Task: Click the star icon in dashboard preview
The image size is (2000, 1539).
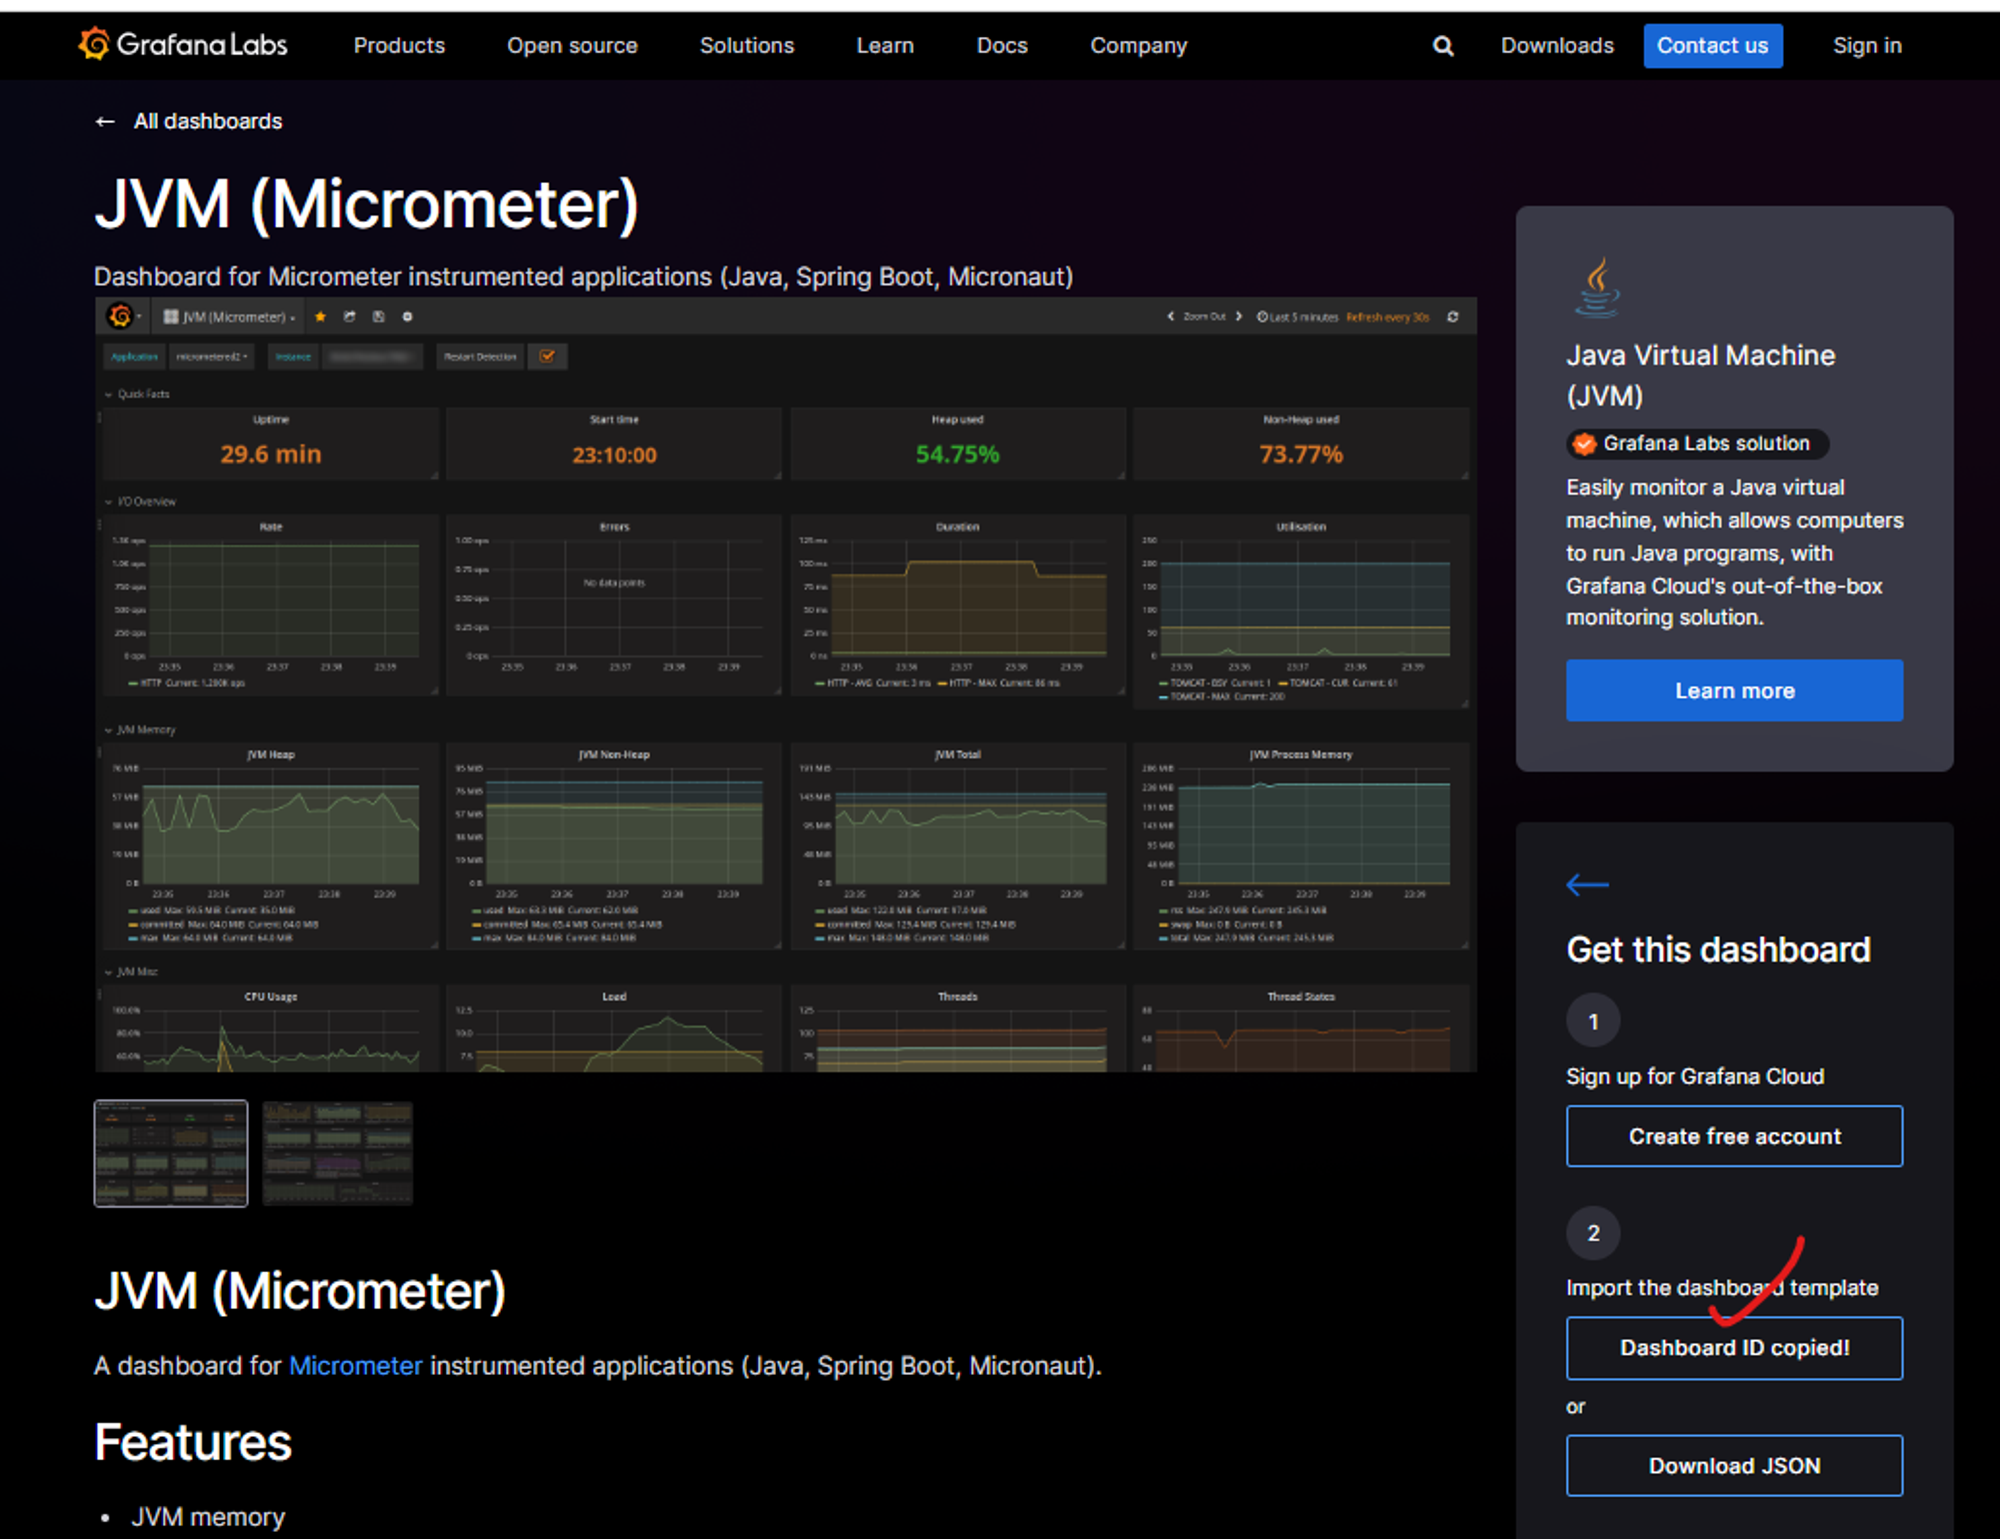Action: point(320,317)
